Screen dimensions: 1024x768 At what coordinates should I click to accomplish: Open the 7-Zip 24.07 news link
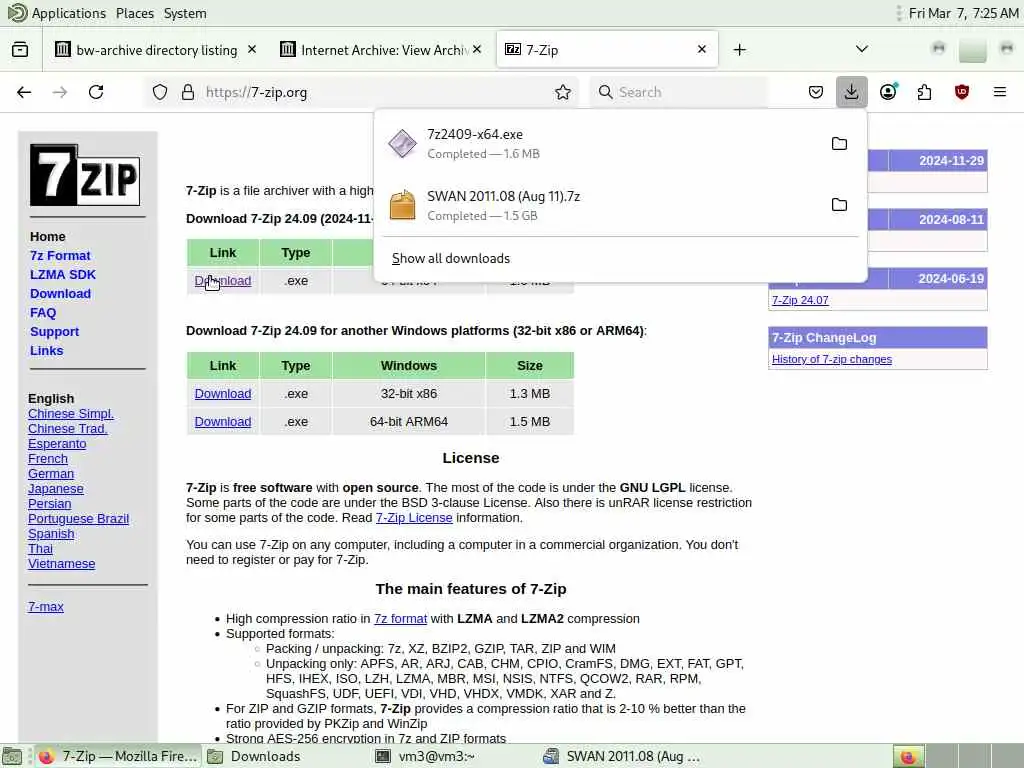click(x=800, y=300)
